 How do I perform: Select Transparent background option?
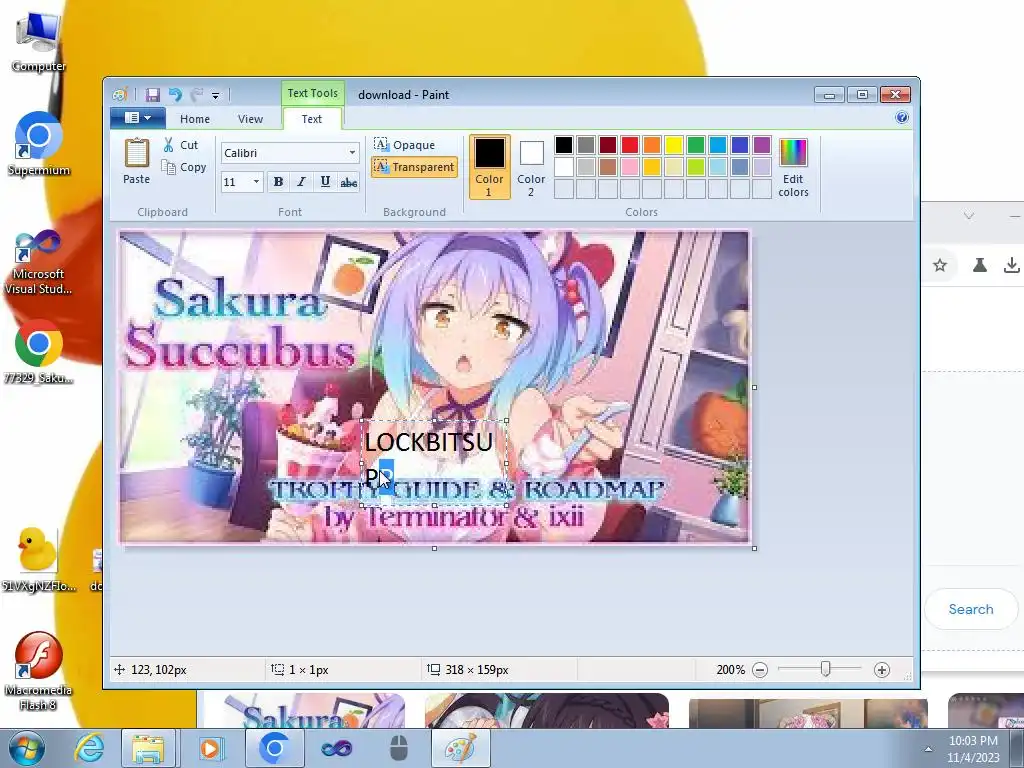pos(414,167)
